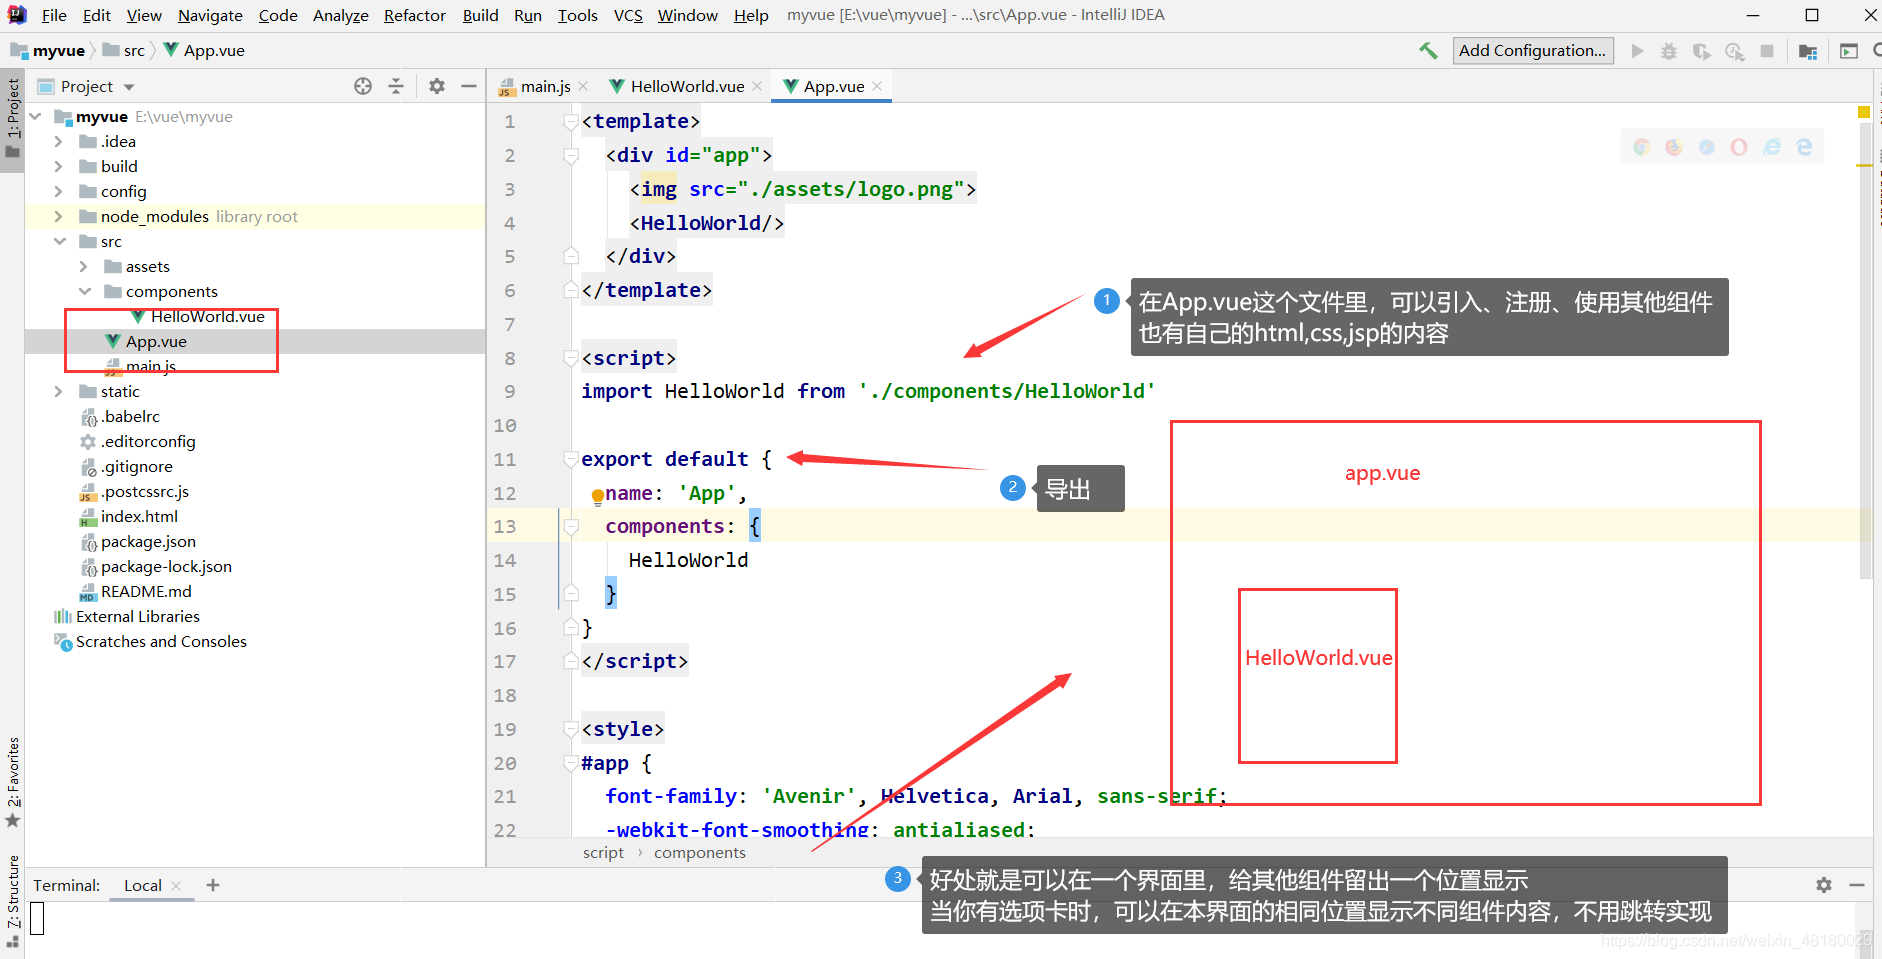
Task: Click the Run with Coverage icon
Action: (x=1702, y=50)
